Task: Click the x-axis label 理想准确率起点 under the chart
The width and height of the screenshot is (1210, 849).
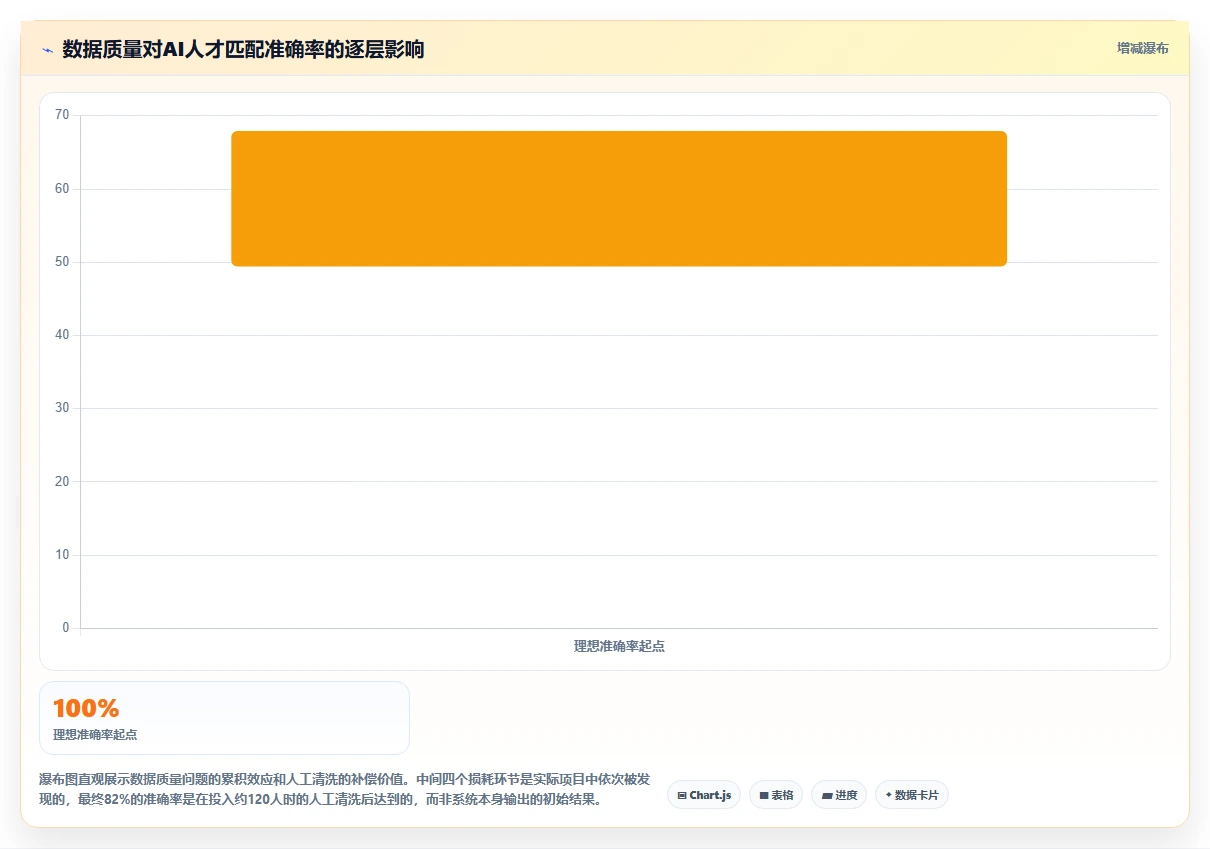Action: pyautogui.click(x=619, y=646)
